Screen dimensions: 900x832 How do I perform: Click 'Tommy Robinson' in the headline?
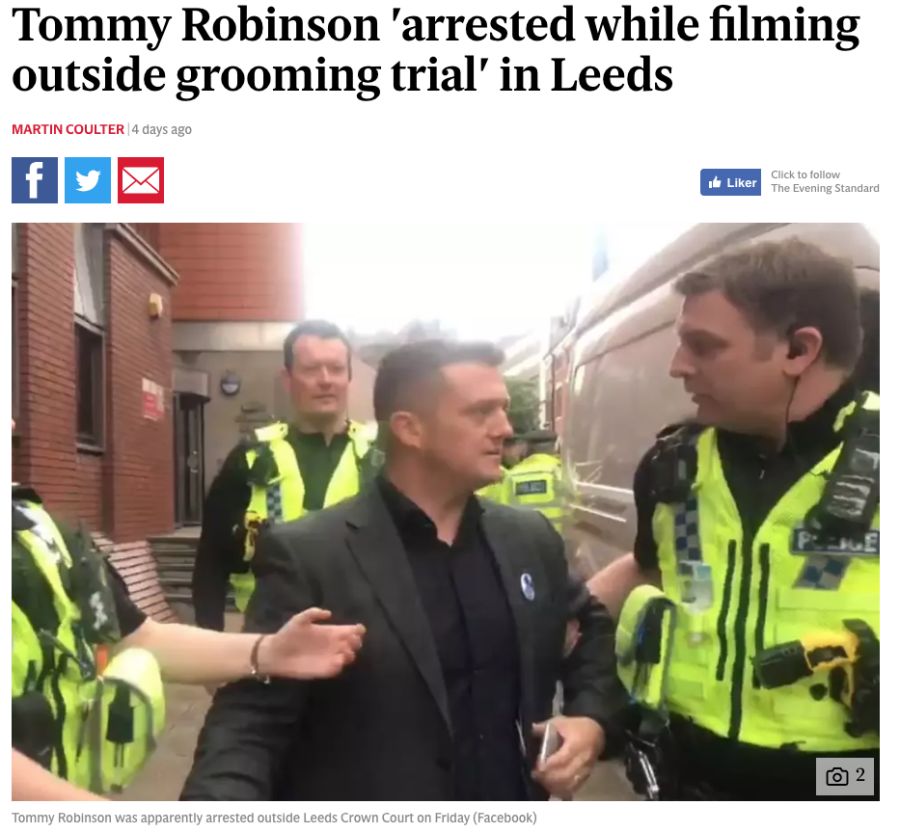195,25
